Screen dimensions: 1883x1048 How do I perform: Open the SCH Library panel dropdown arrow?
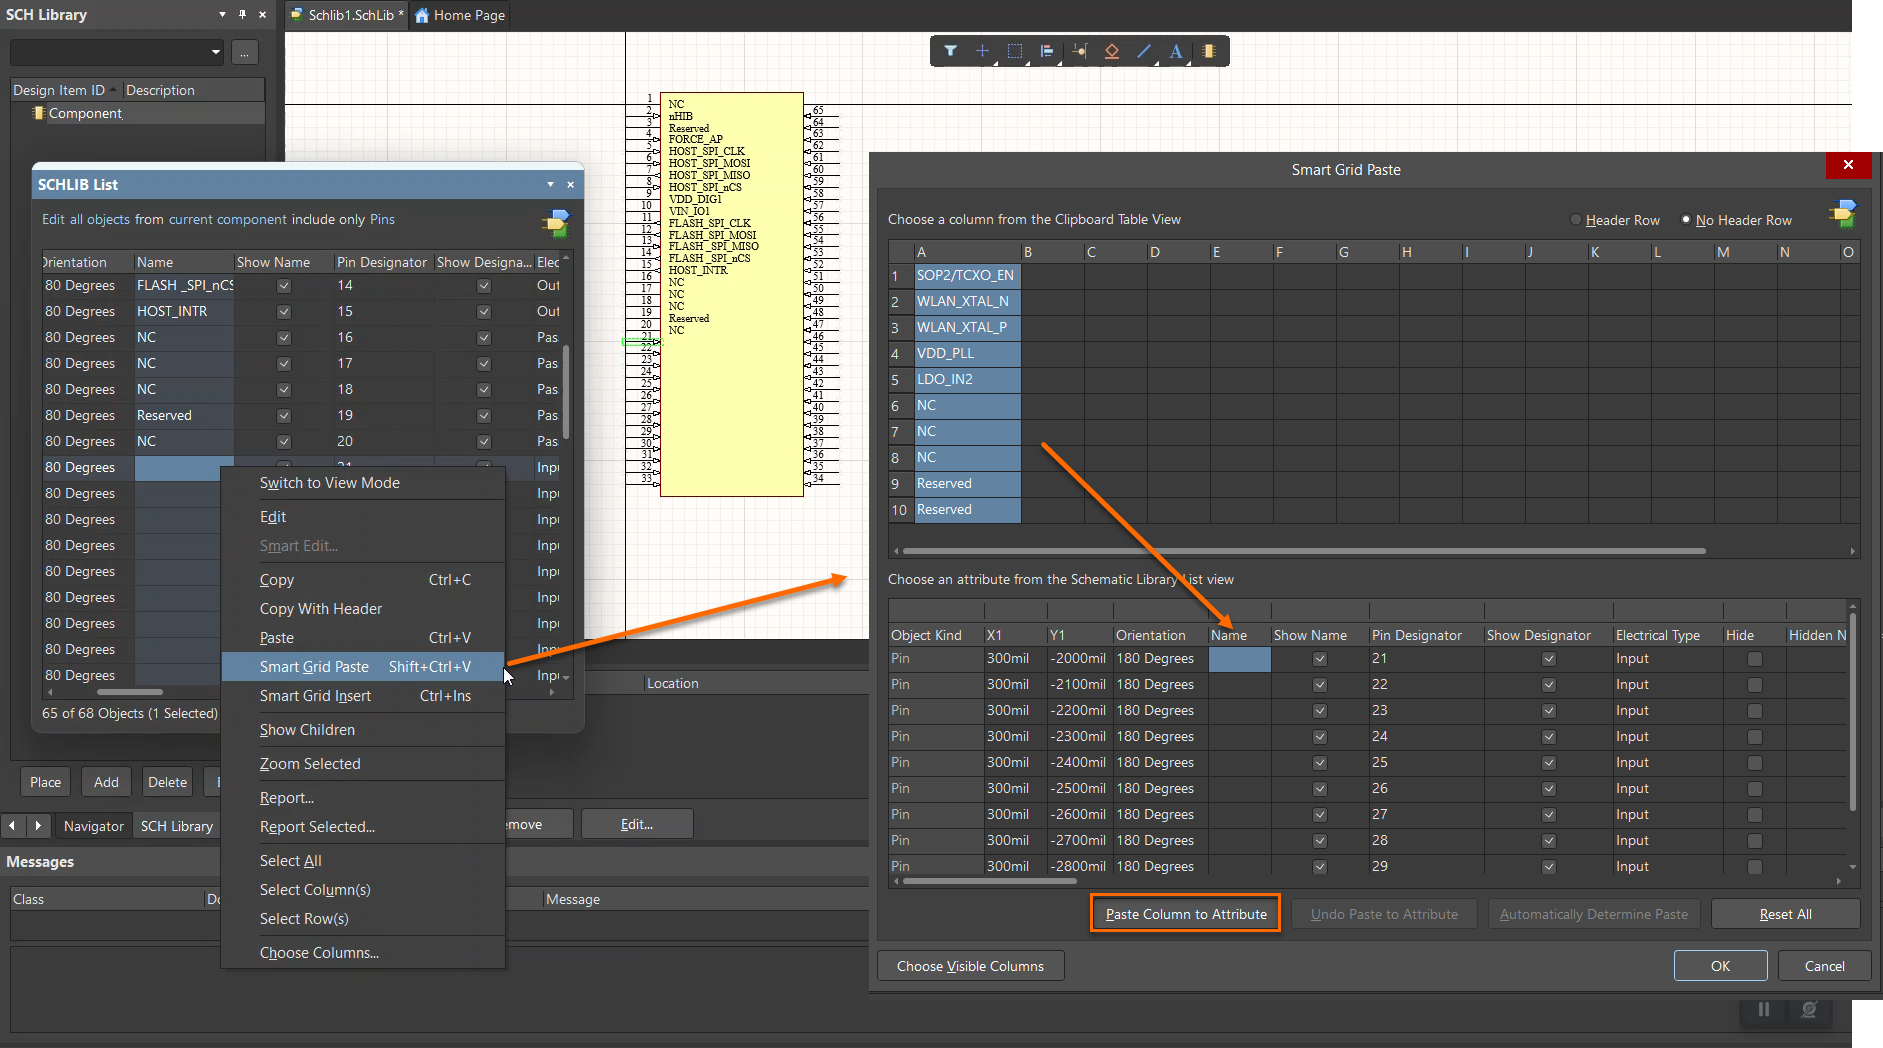pyautogui.click(x=222, y=14)
